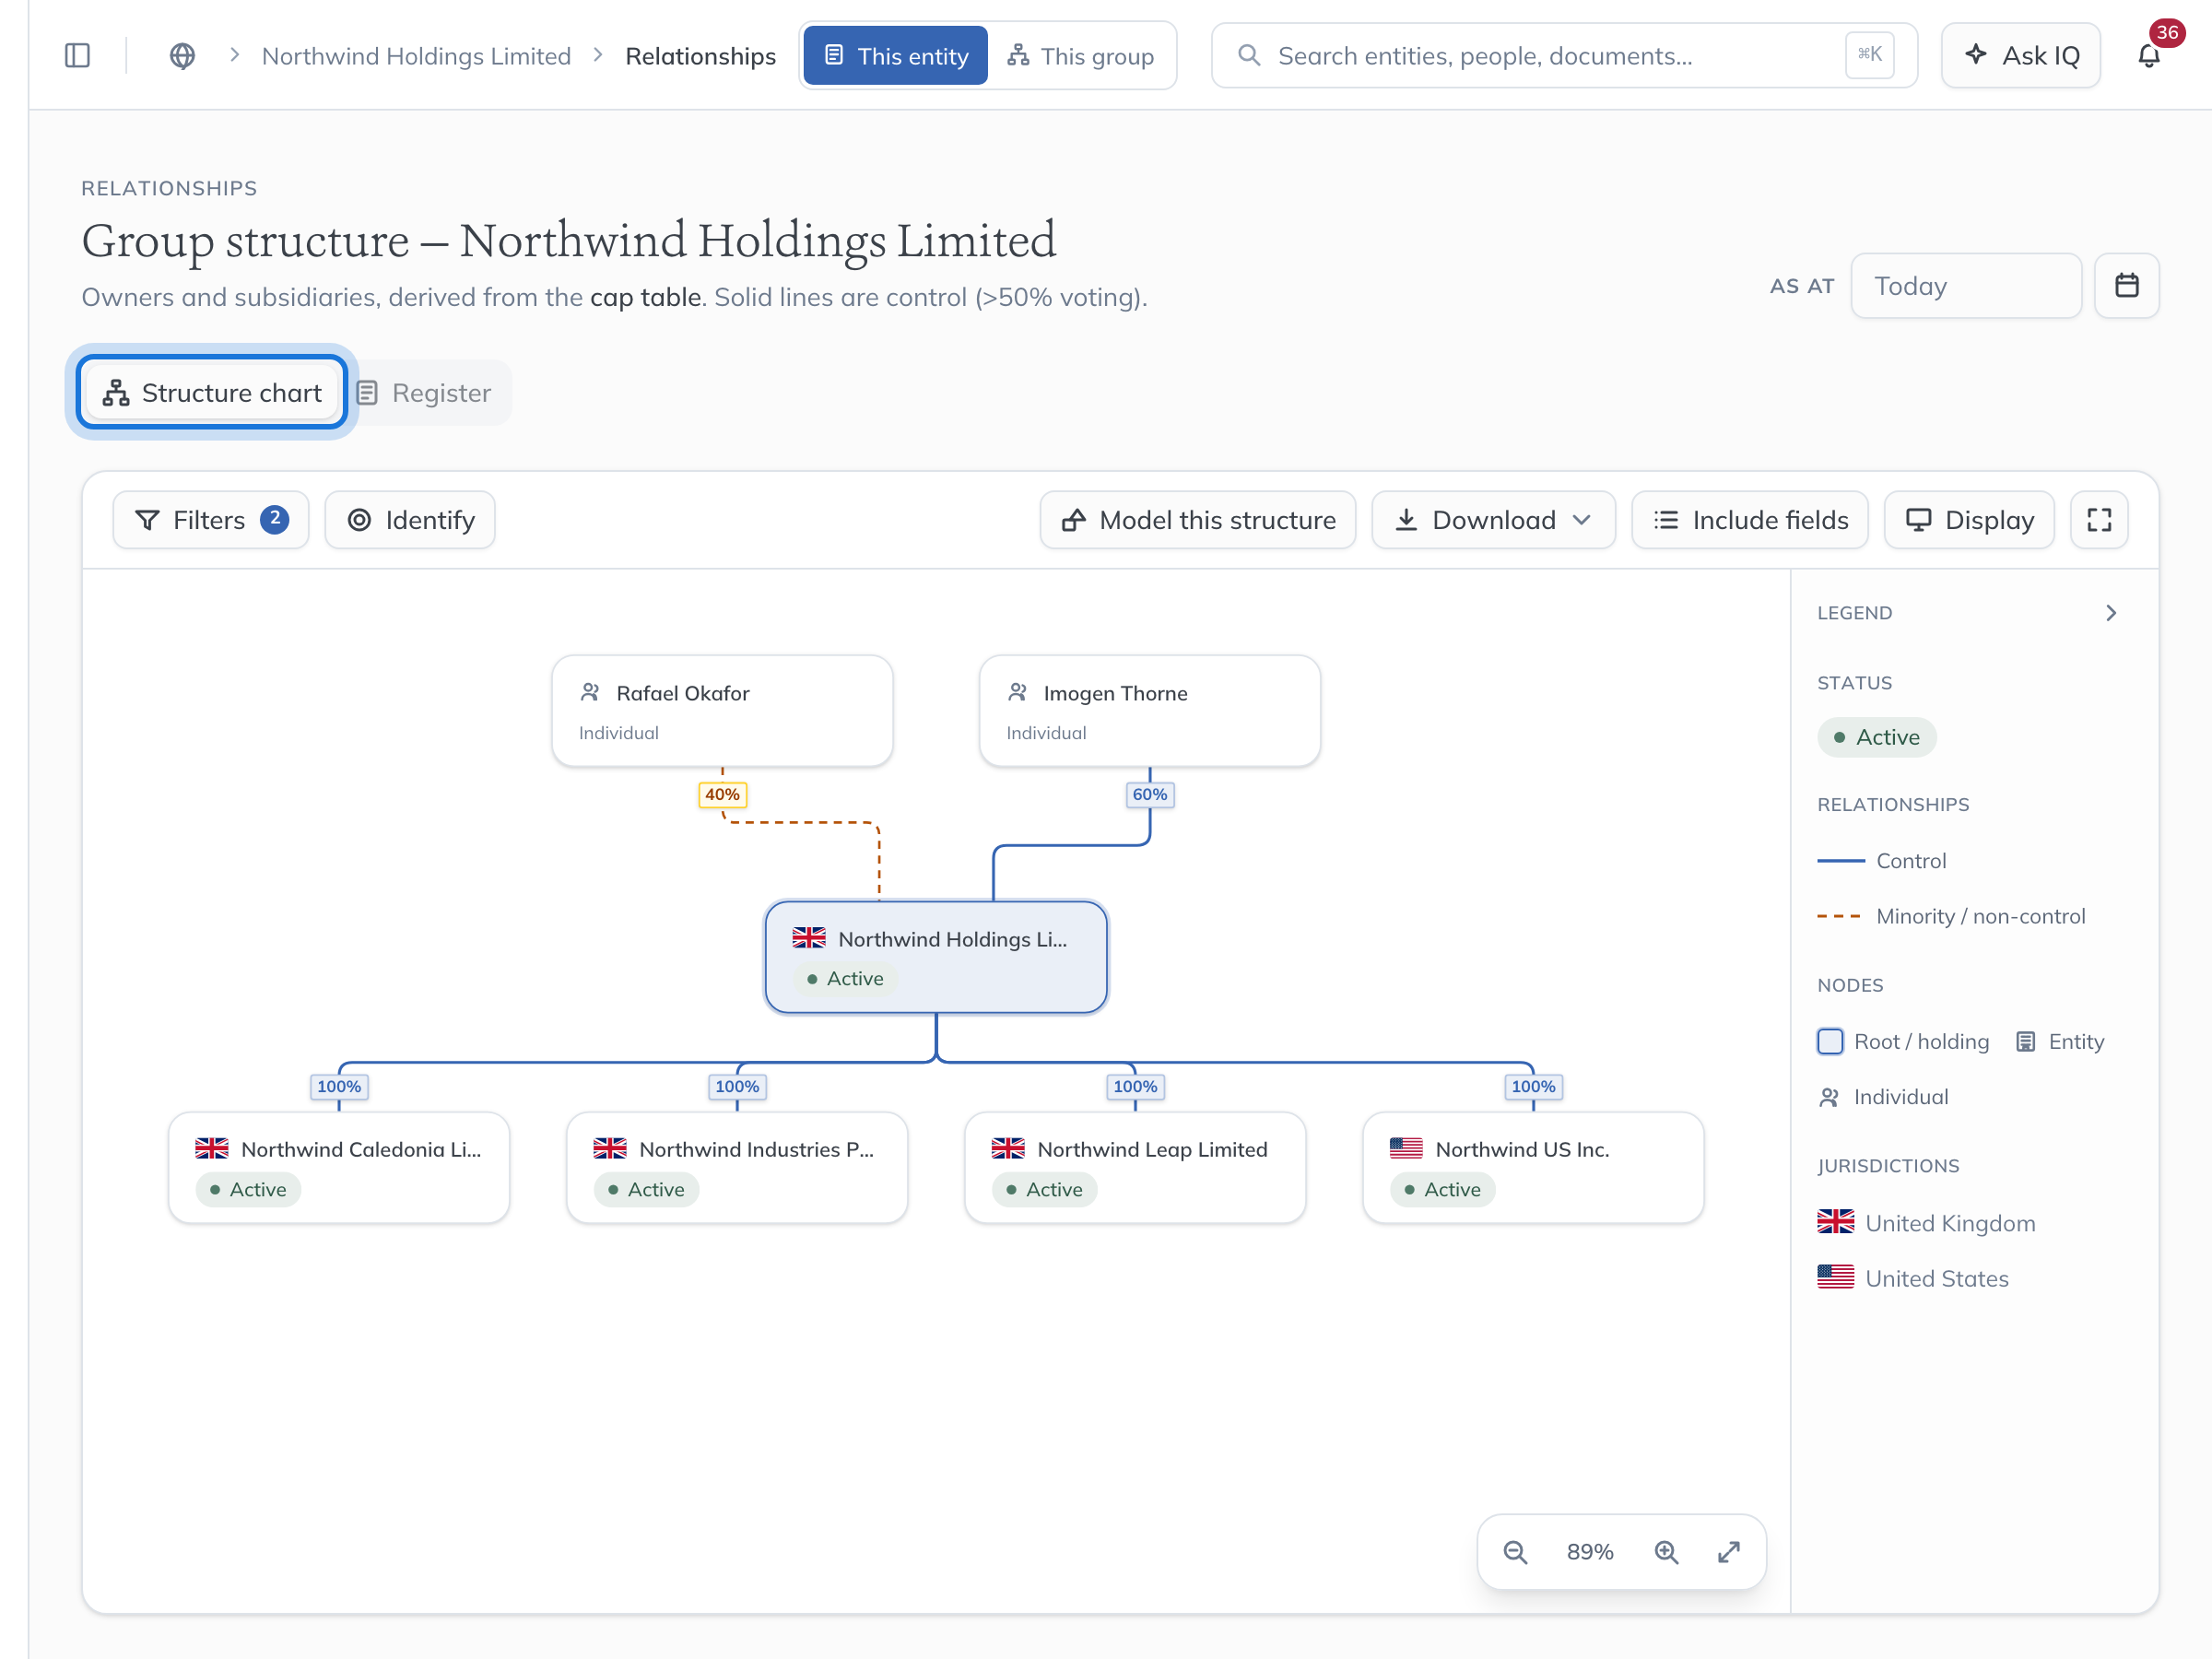Screen dimensions: 2212x1659
Task: Click Model this structure
Action: pos(1198,520)
